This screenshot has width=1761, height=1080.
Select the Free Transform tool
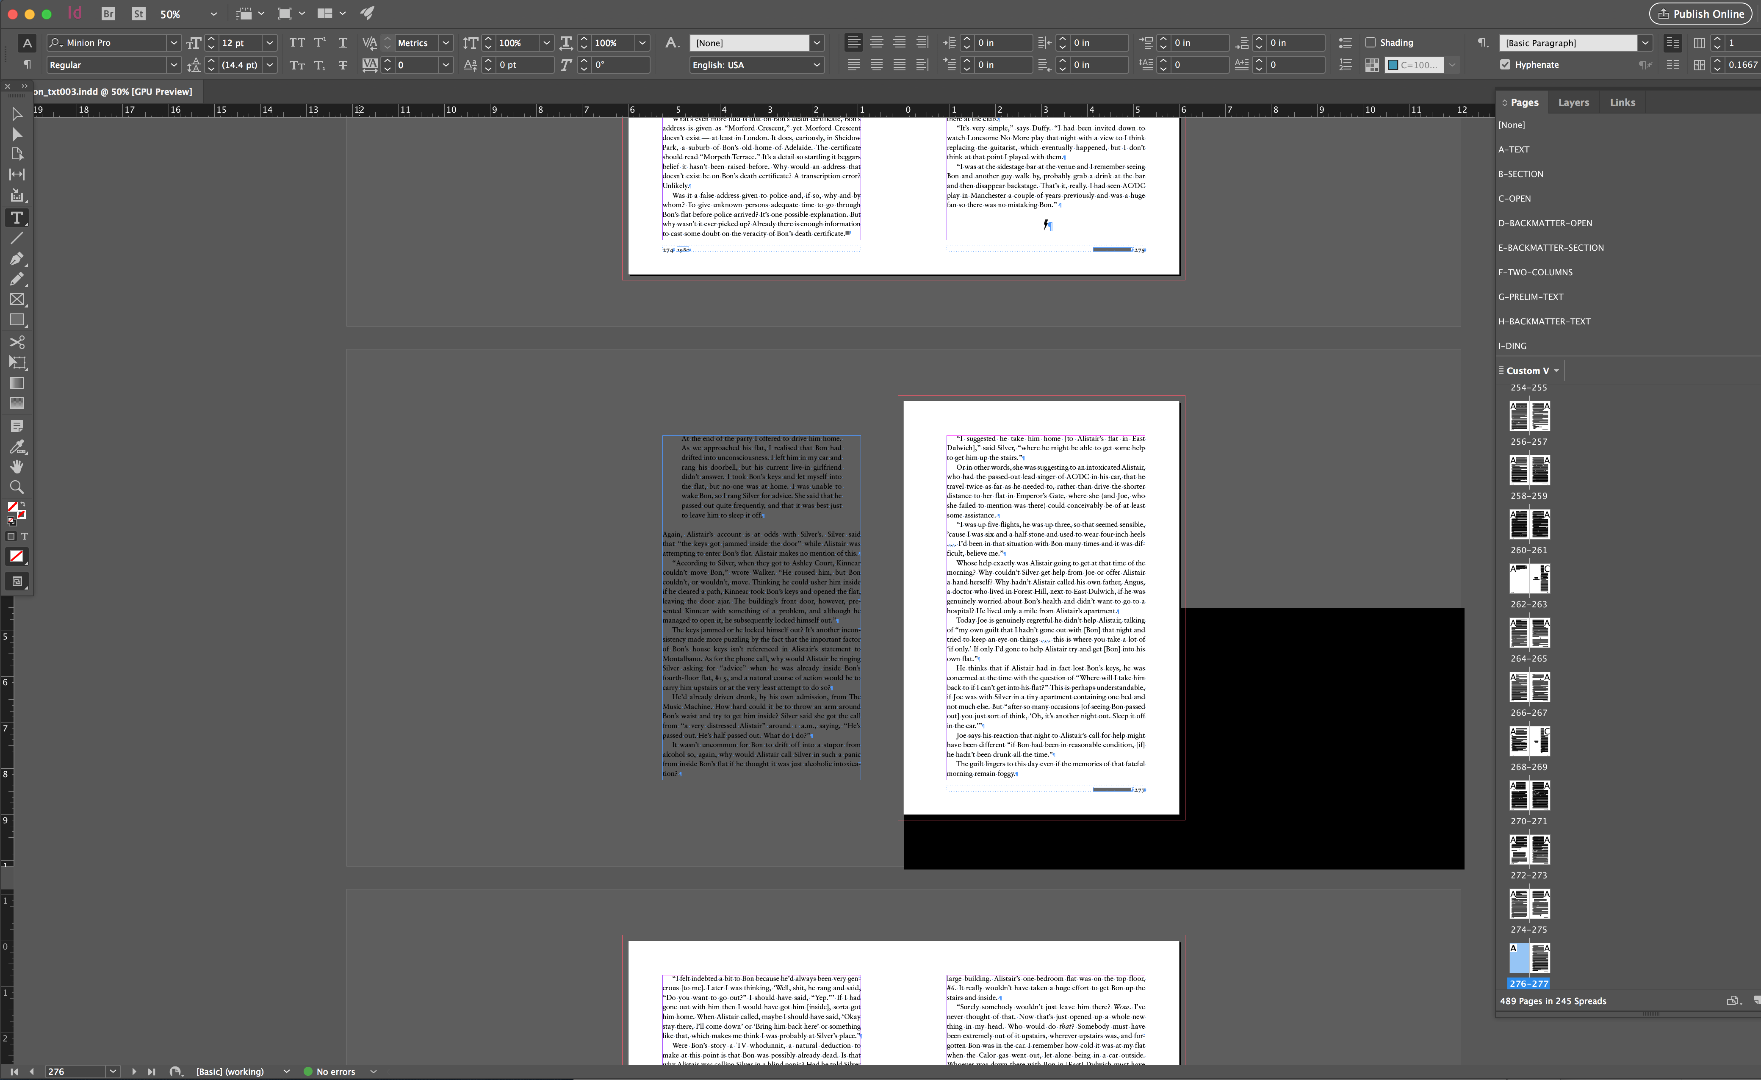(17, 362)
